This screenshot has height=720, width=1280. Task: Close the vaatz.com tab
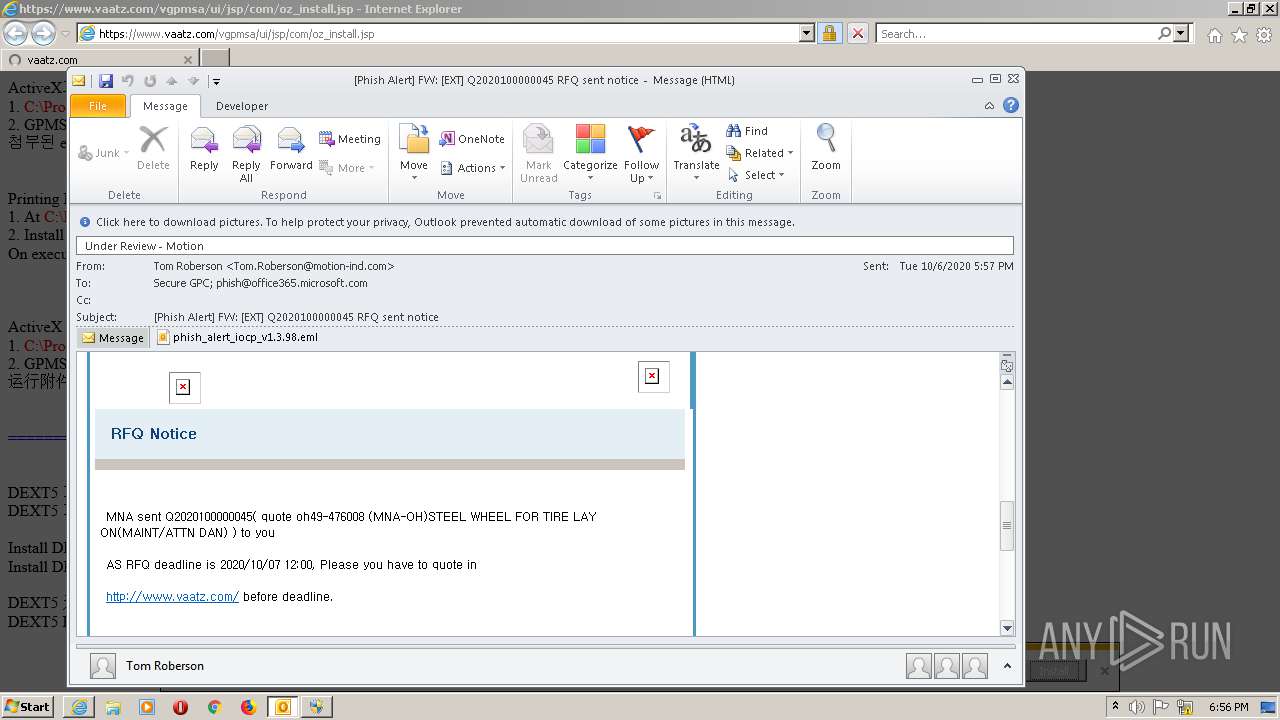pos(187,60)
